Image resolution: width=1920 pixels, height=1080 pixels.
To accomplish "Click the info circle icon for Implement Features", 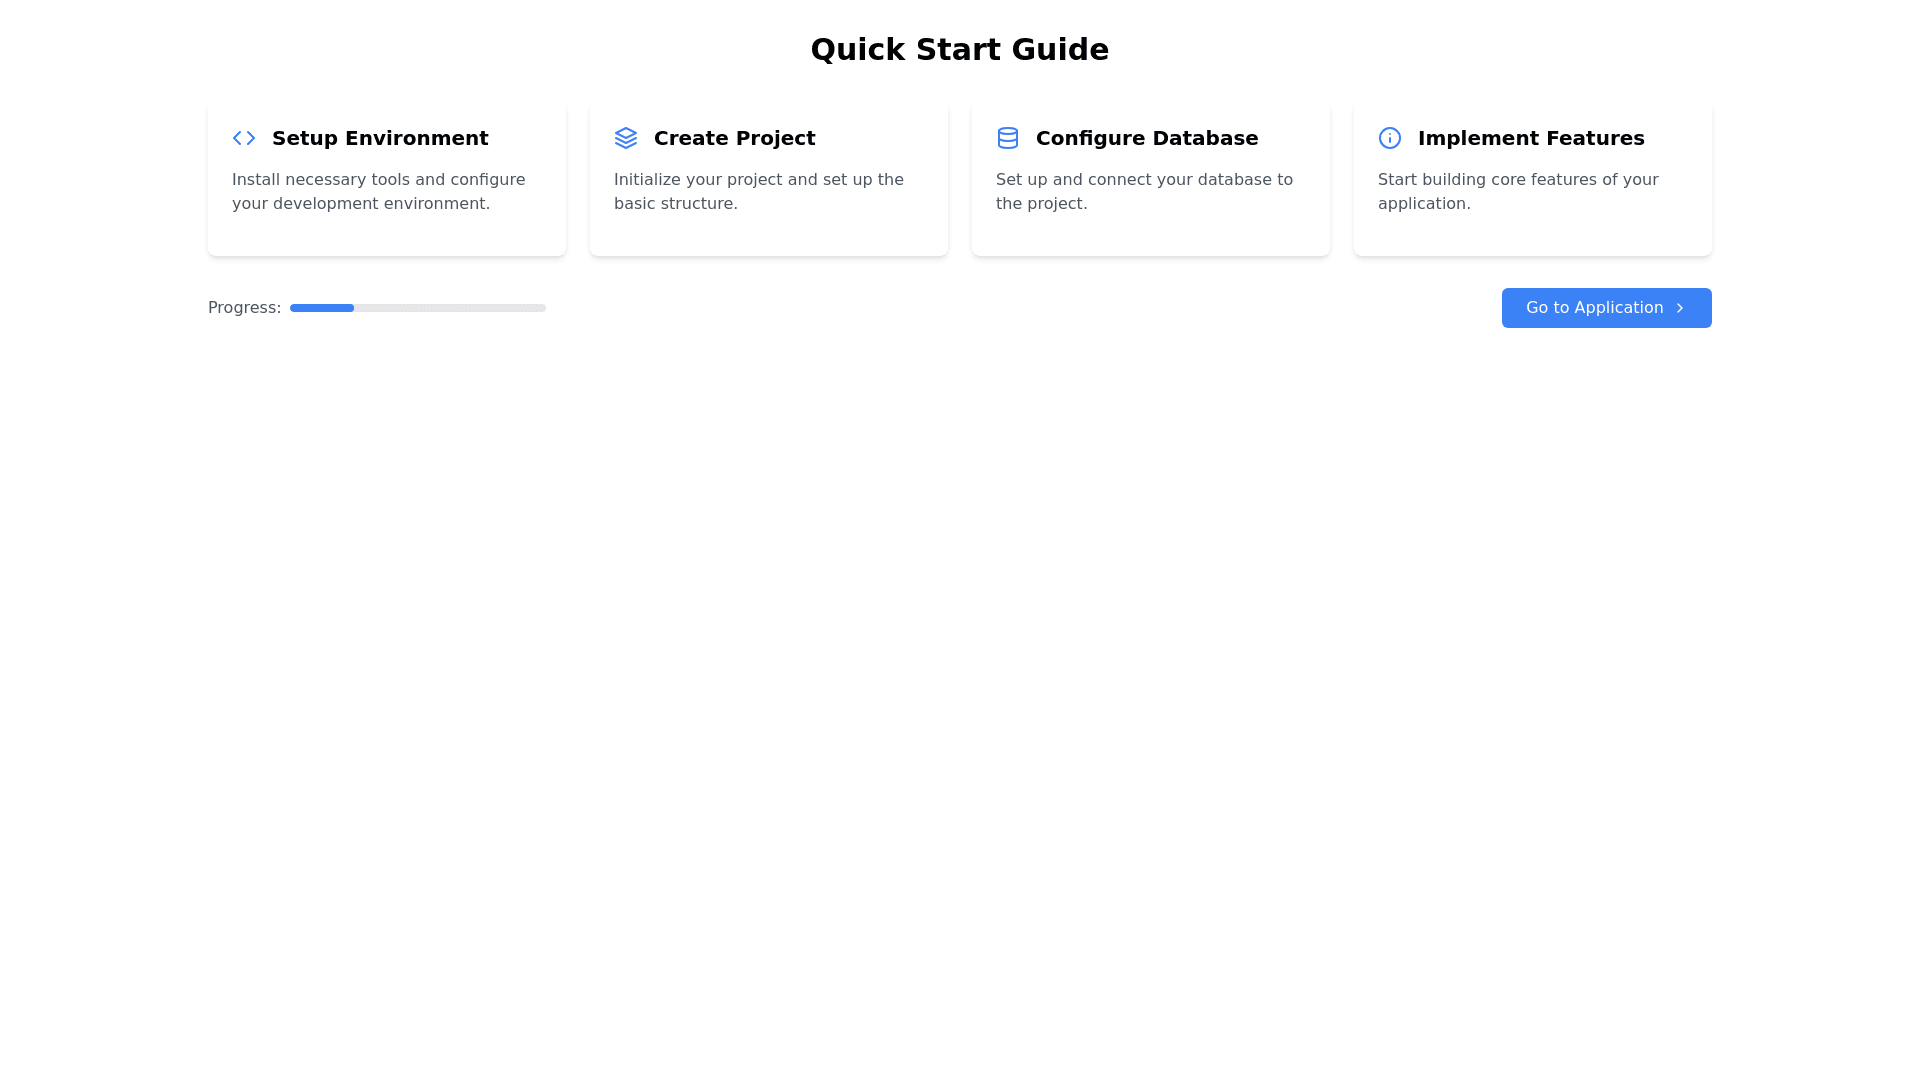I will [1390, 138].
